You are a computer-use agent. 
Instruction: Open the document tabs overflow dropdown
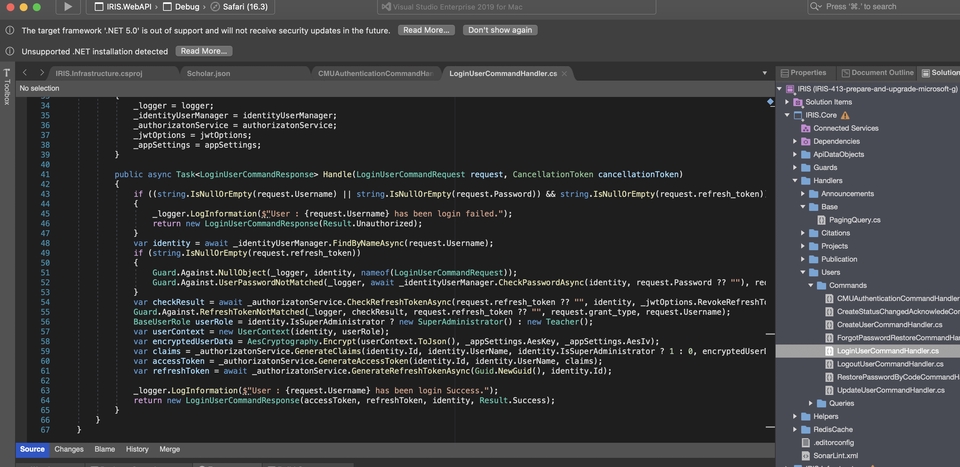(764, 73)
